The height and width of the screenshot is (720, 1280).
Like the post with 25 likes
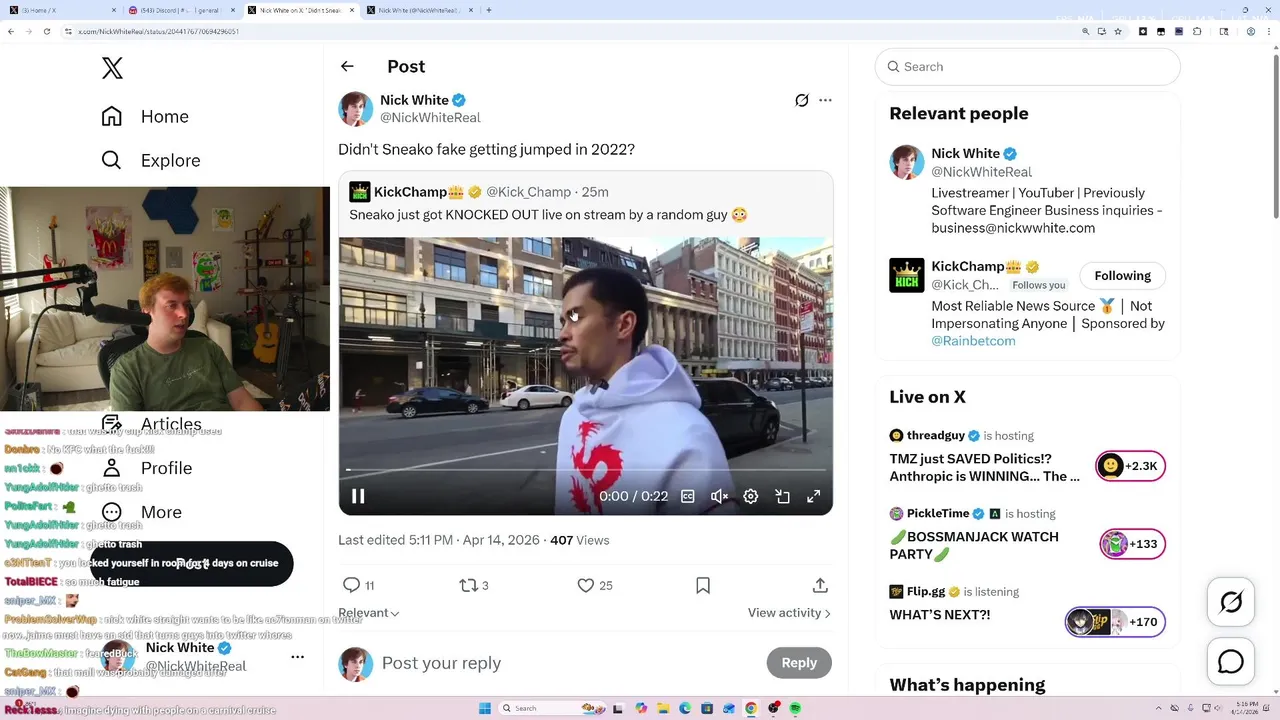(x=595, y=585)
